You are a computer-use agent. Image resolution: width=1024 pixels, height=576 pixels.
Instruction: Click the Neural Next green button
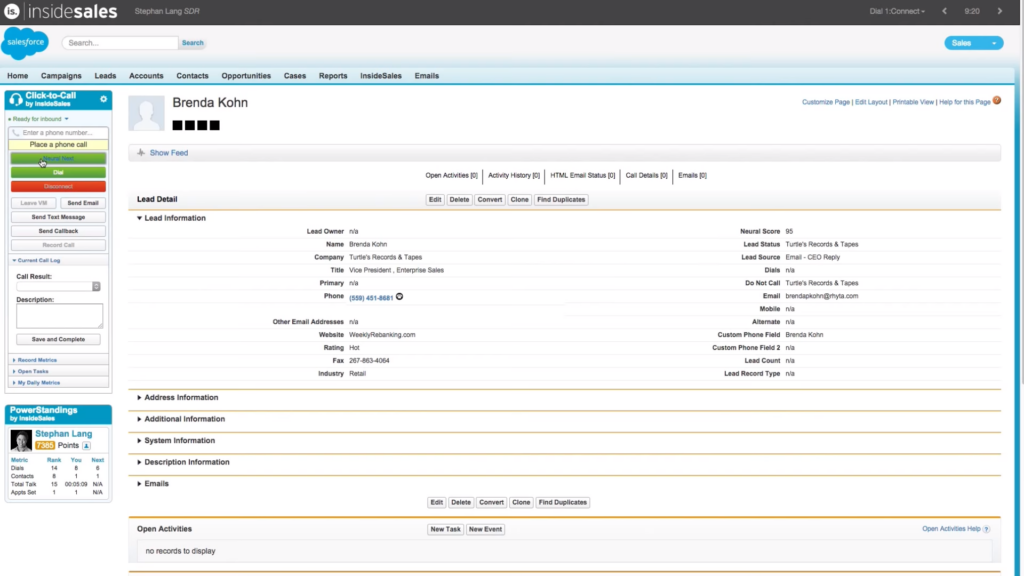click(x=58, y=159)
